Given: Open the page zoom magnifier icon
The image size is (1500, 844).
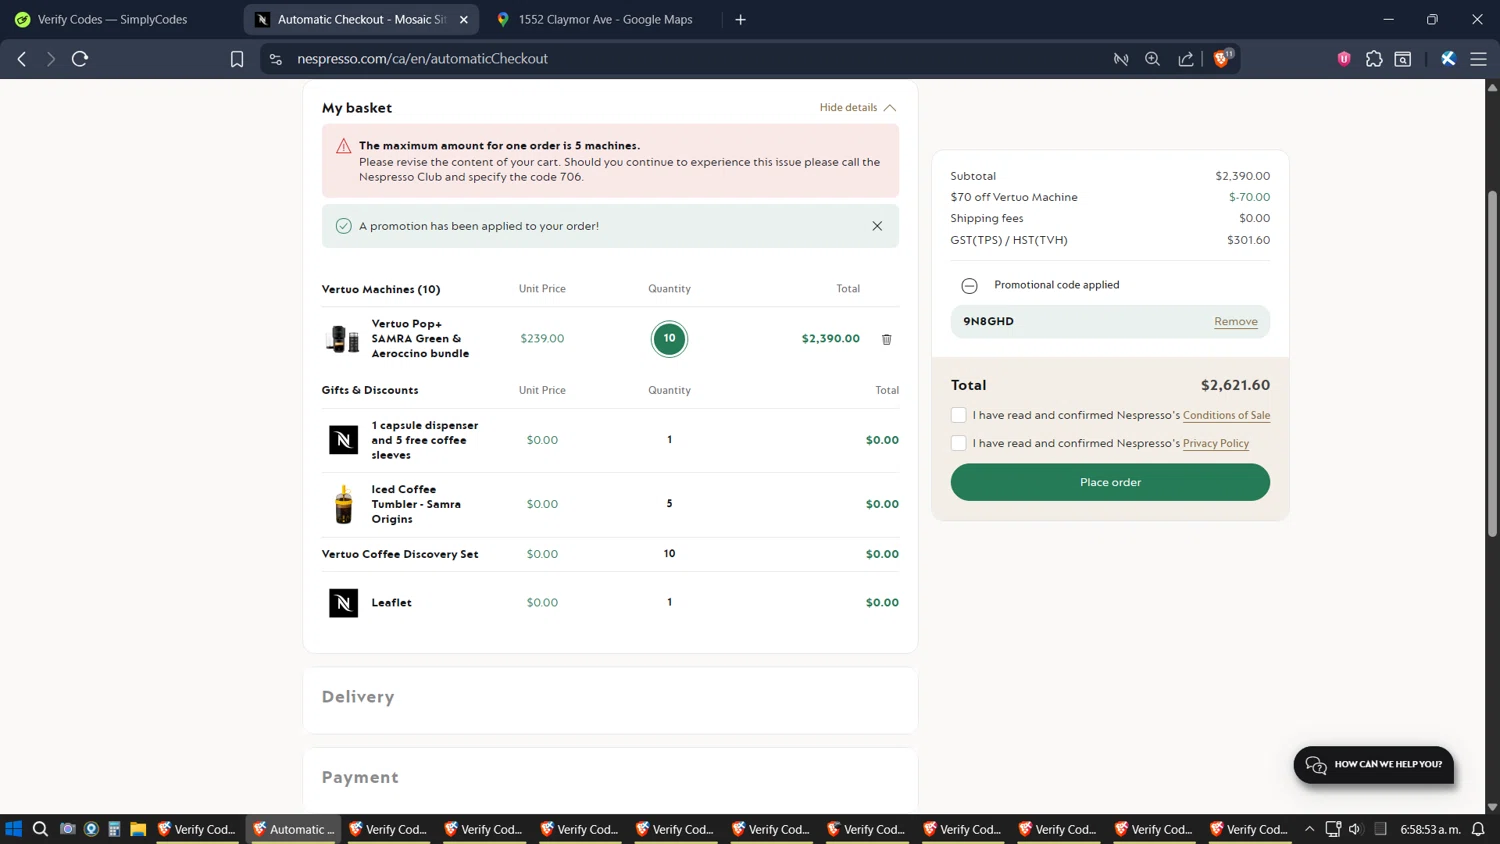Looking at the screenshot, I should pyautogui.click(x=1153, y=59).
